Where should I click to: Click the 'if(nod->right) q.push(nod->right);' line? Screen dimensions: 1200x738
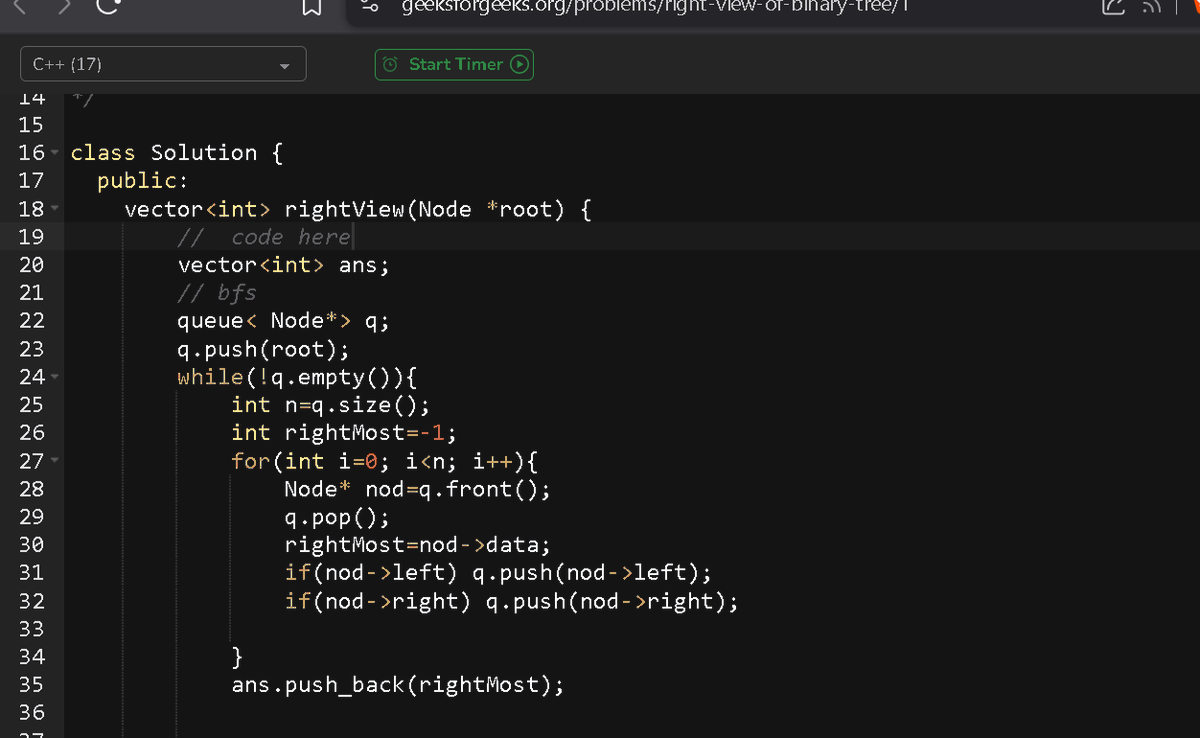point(512,601)
